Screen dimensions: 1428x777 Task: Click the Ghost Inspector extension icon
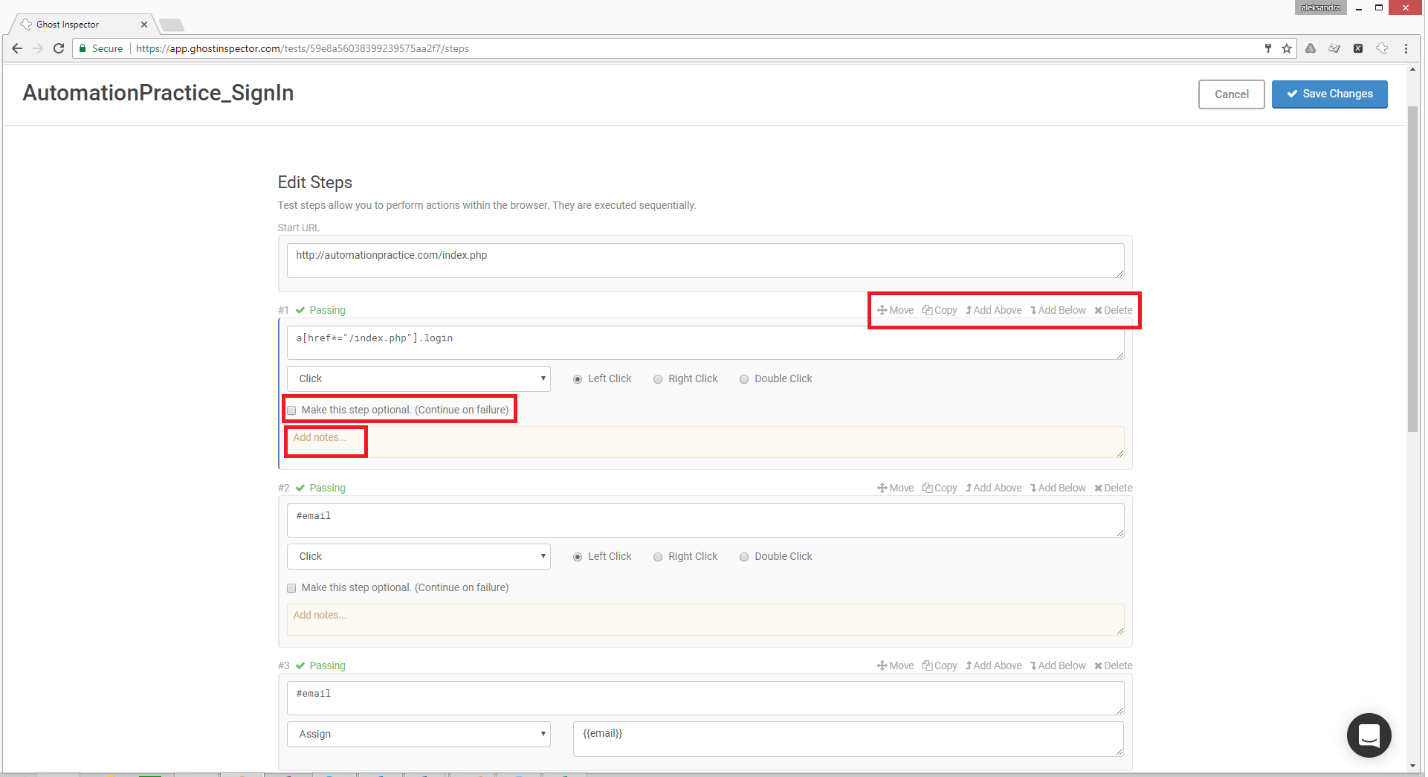point(1383,48)
